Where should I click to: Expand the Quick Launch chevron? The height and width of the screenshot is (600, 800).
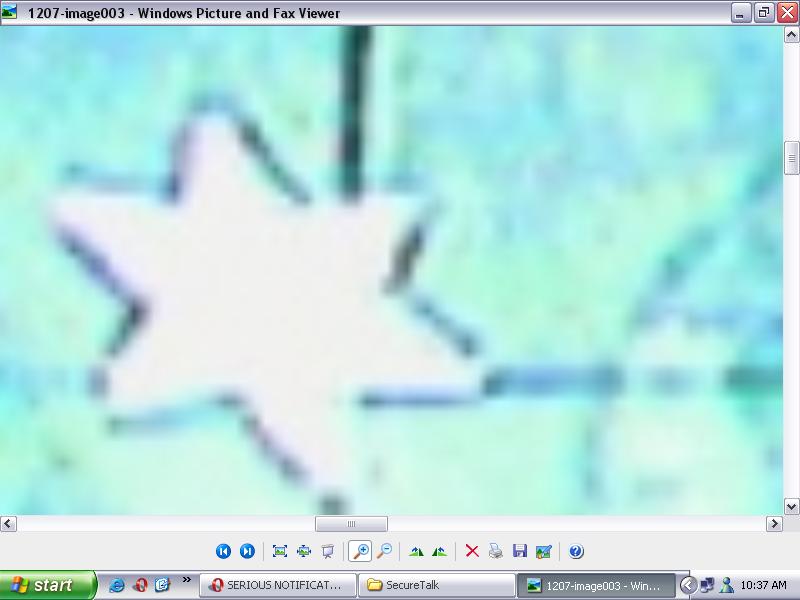pyautogui.click(x=186, y=579)
